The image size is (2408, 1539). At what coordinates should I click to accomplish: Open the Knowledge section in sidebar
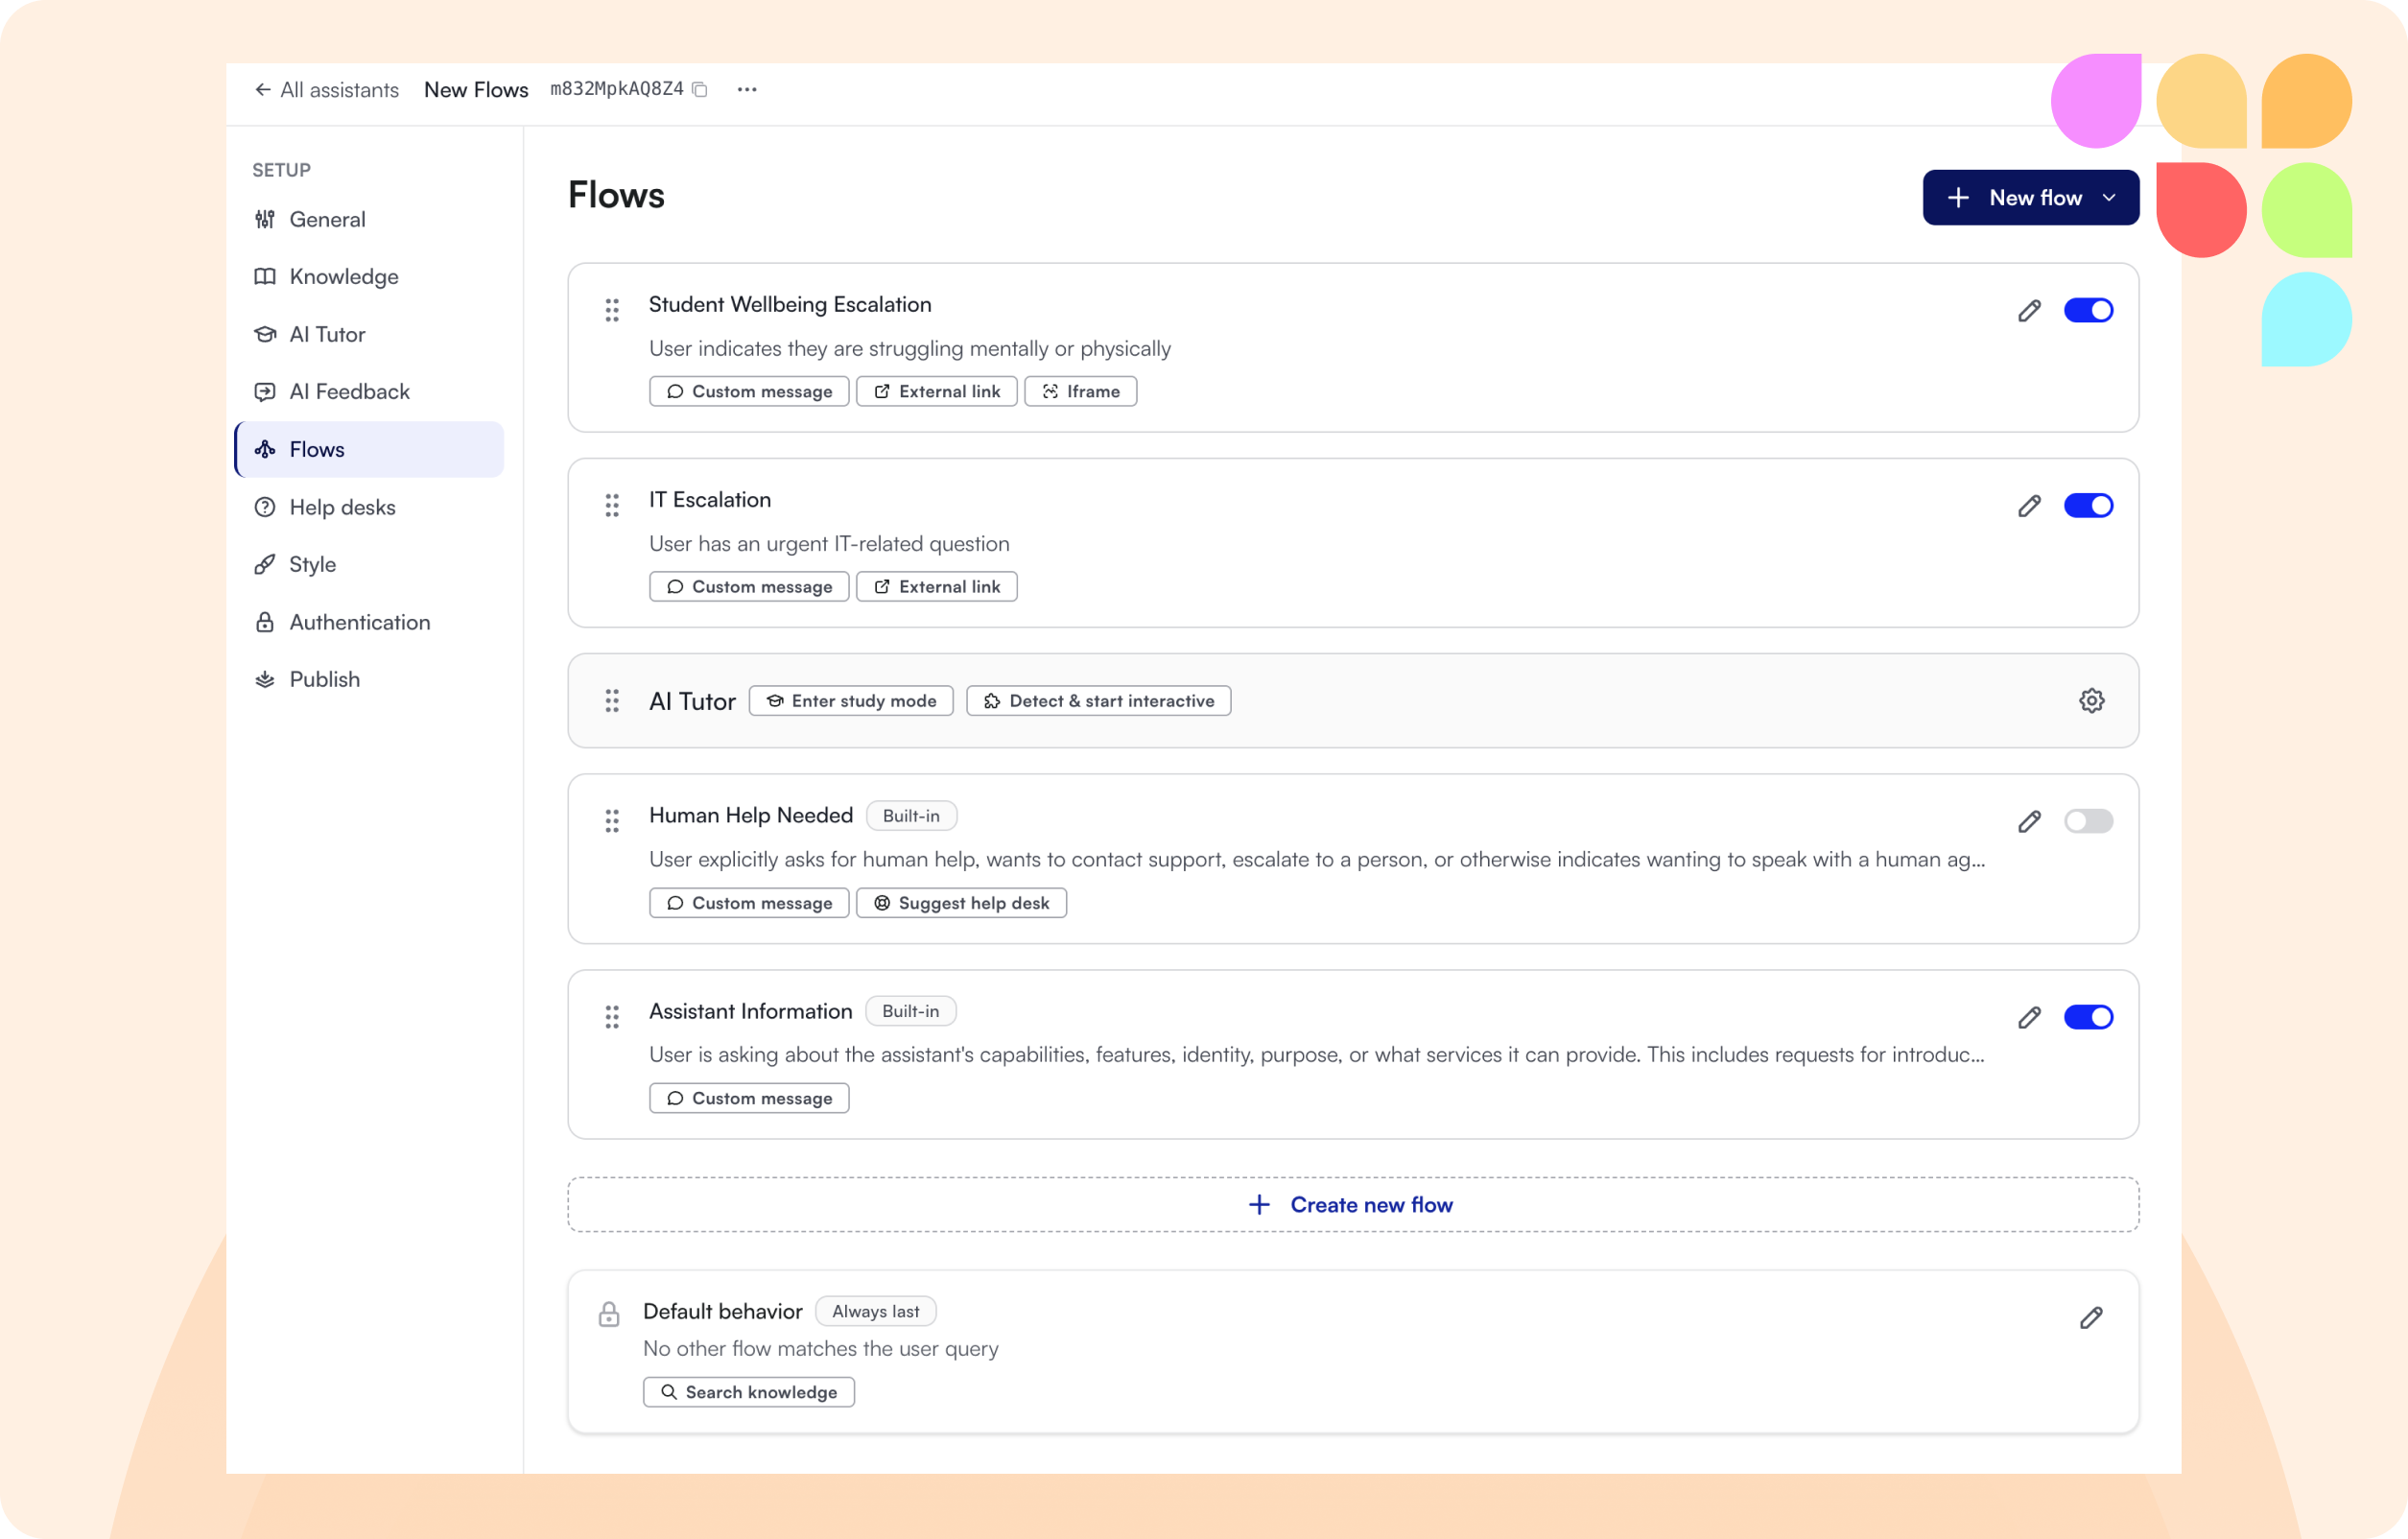point(343,277)
